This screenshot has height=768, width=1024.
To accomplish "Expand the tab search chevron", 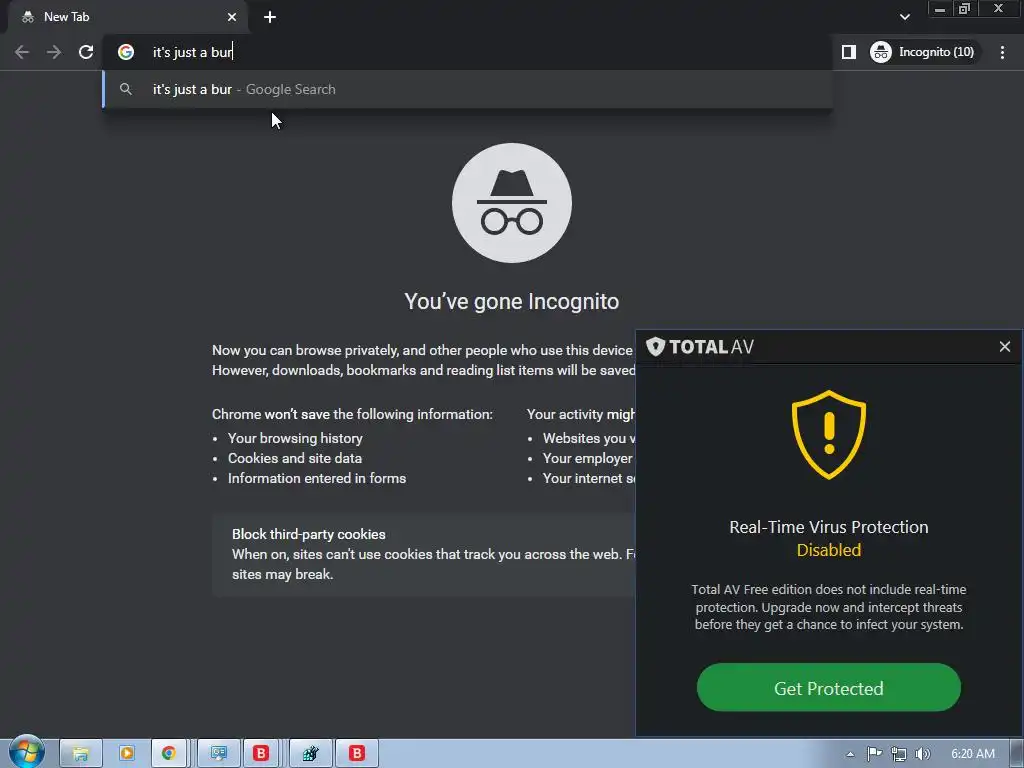I will point(904,17).
